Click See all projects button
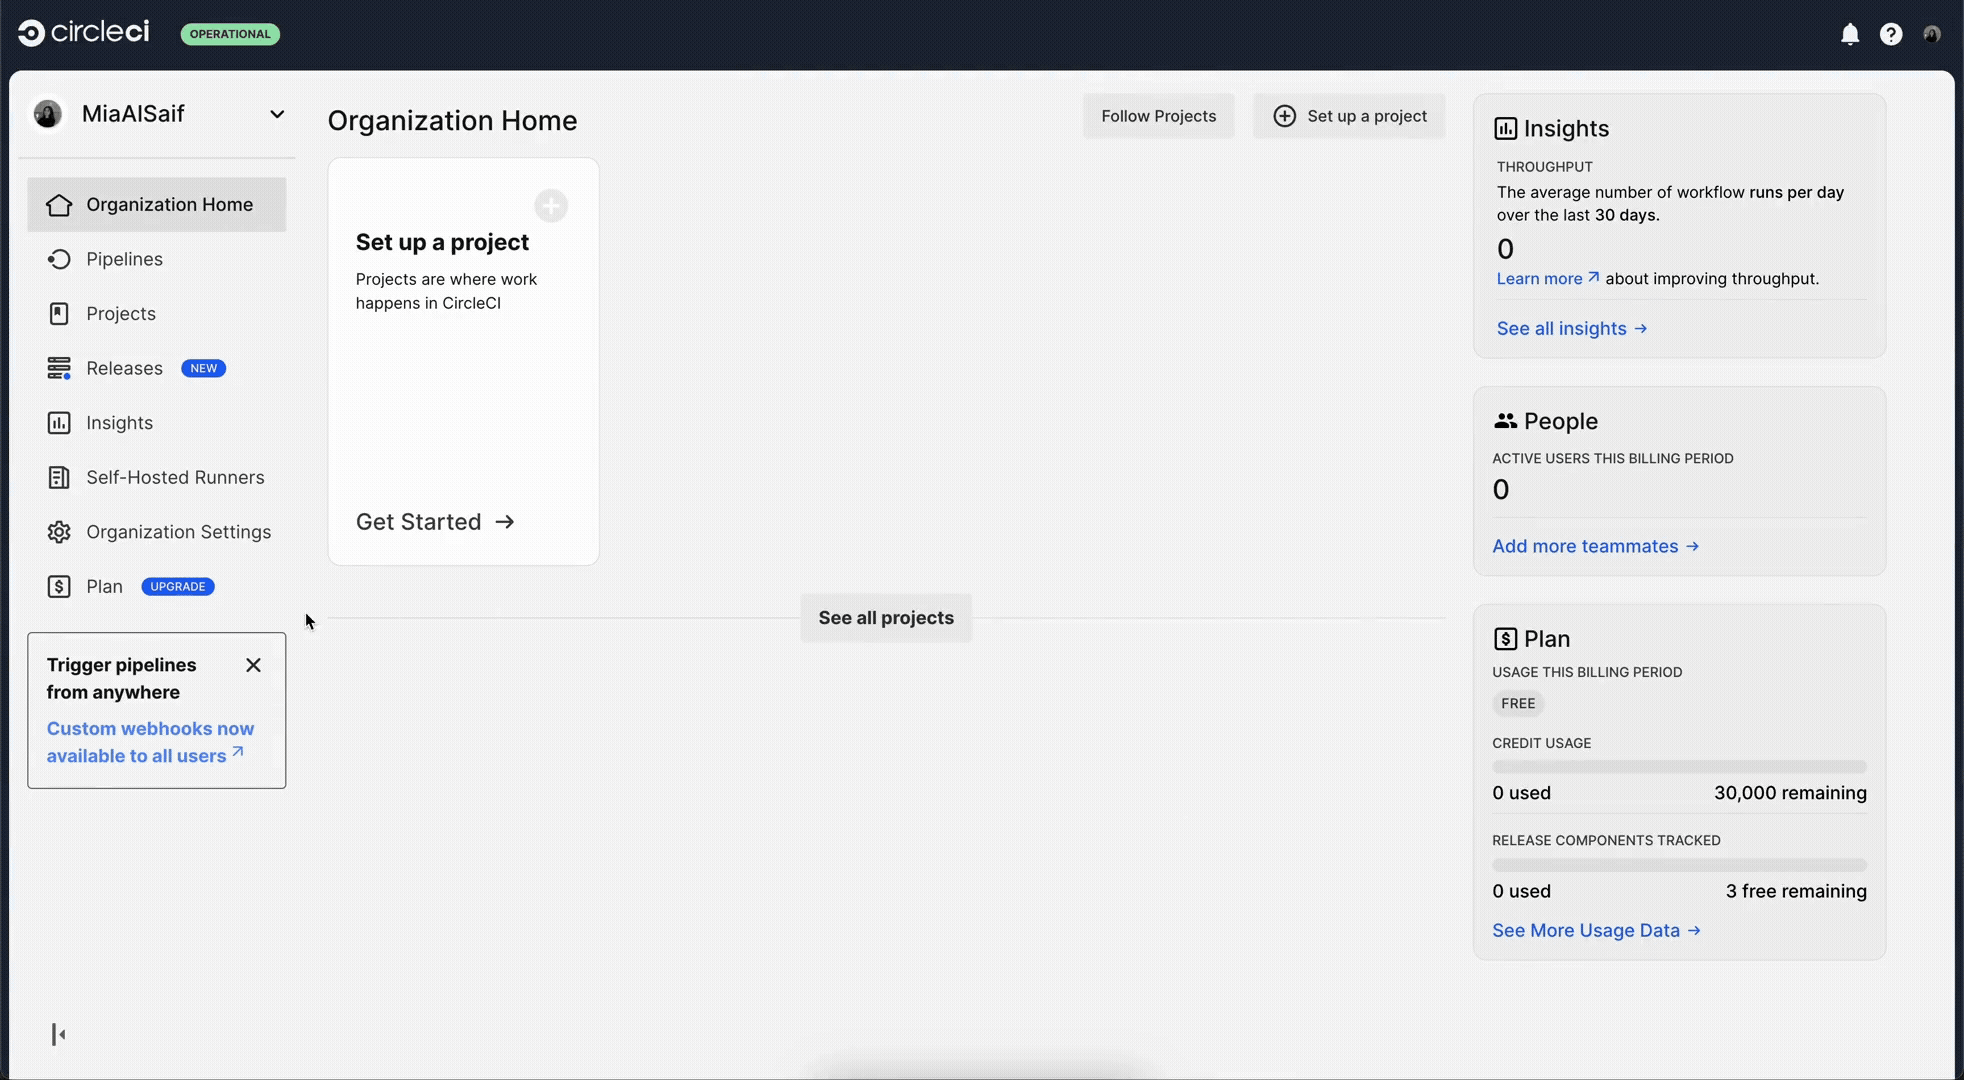 point(886,618)
